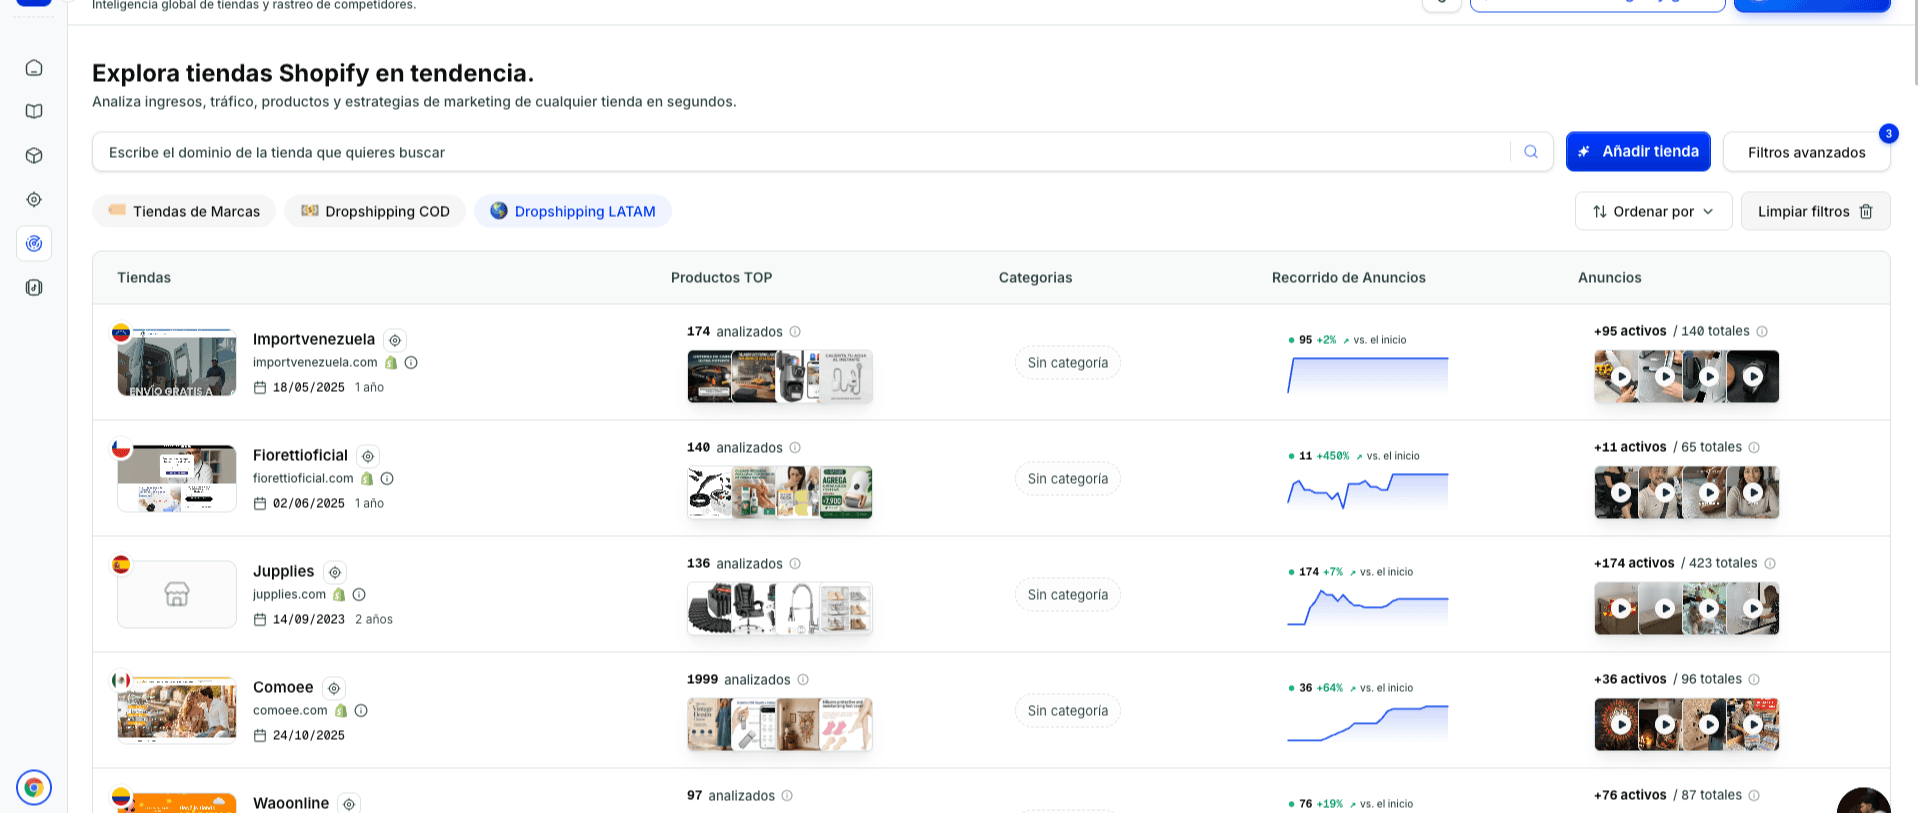1918x813 pixels.
Task: Click info icon next to fiorettioficial.com
Action: click(387, 479)
